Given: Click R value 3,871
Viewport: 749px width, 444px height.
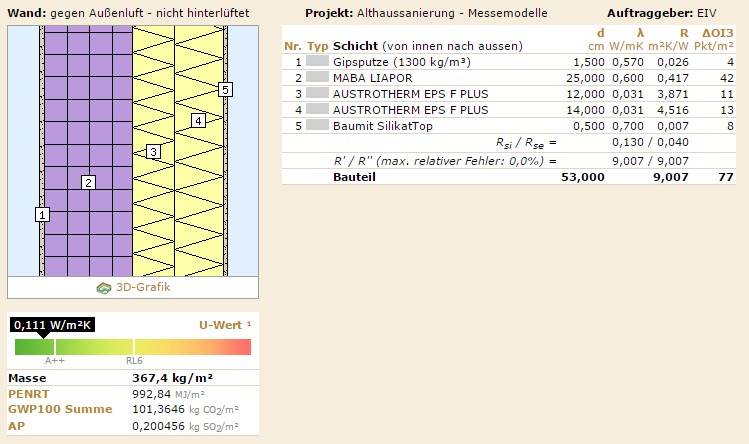Looking at the screenshot, I should pyautogui.click(x=673, y=94).
